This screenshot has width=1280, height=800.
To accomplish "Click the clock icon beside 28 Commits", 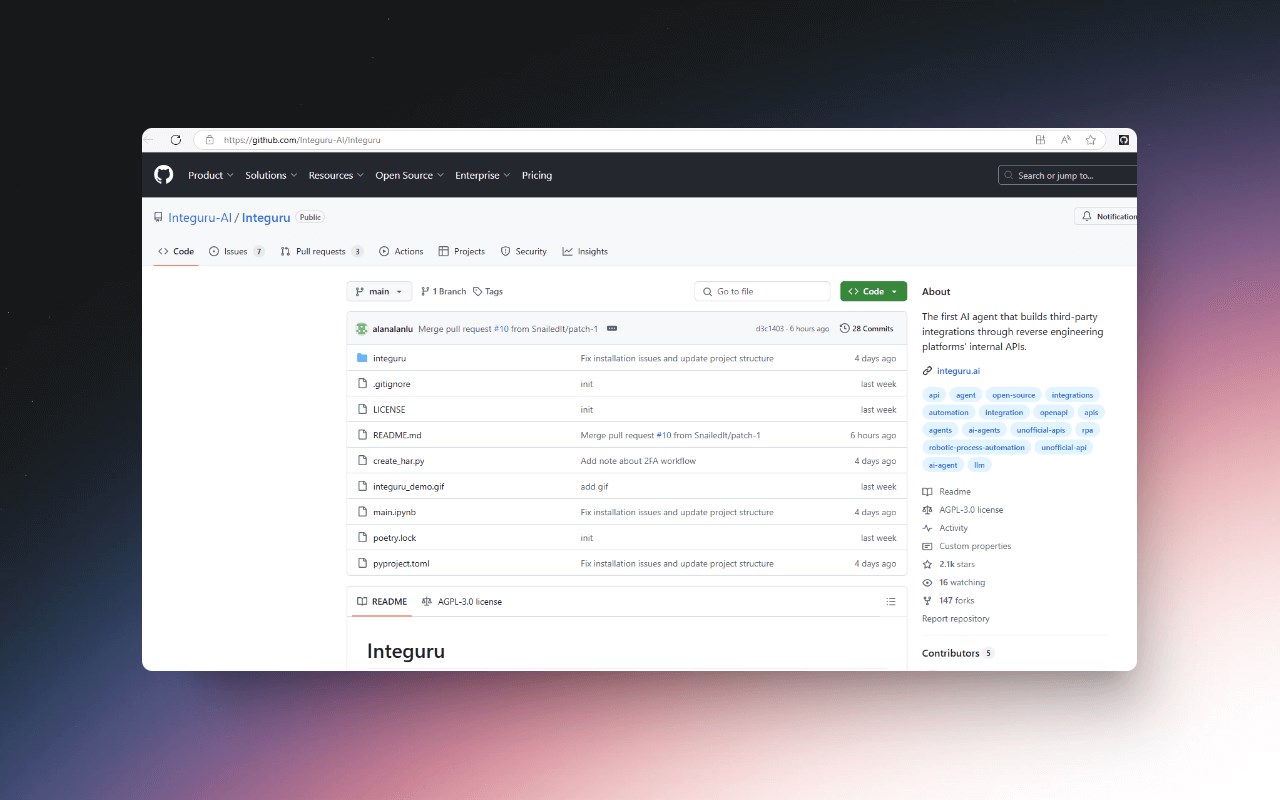I will [845, 328].
